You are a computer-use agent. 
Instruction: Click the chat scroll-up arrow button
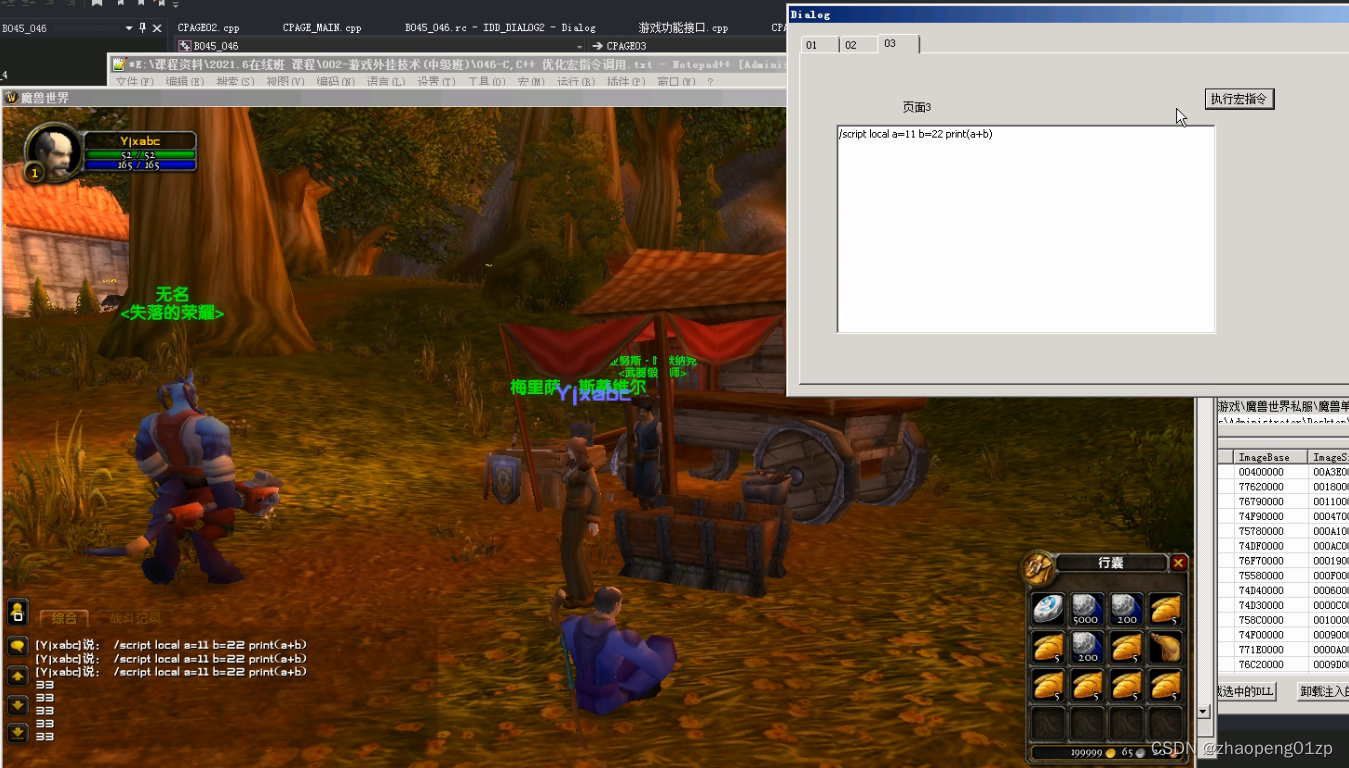(x=17, y=676)
